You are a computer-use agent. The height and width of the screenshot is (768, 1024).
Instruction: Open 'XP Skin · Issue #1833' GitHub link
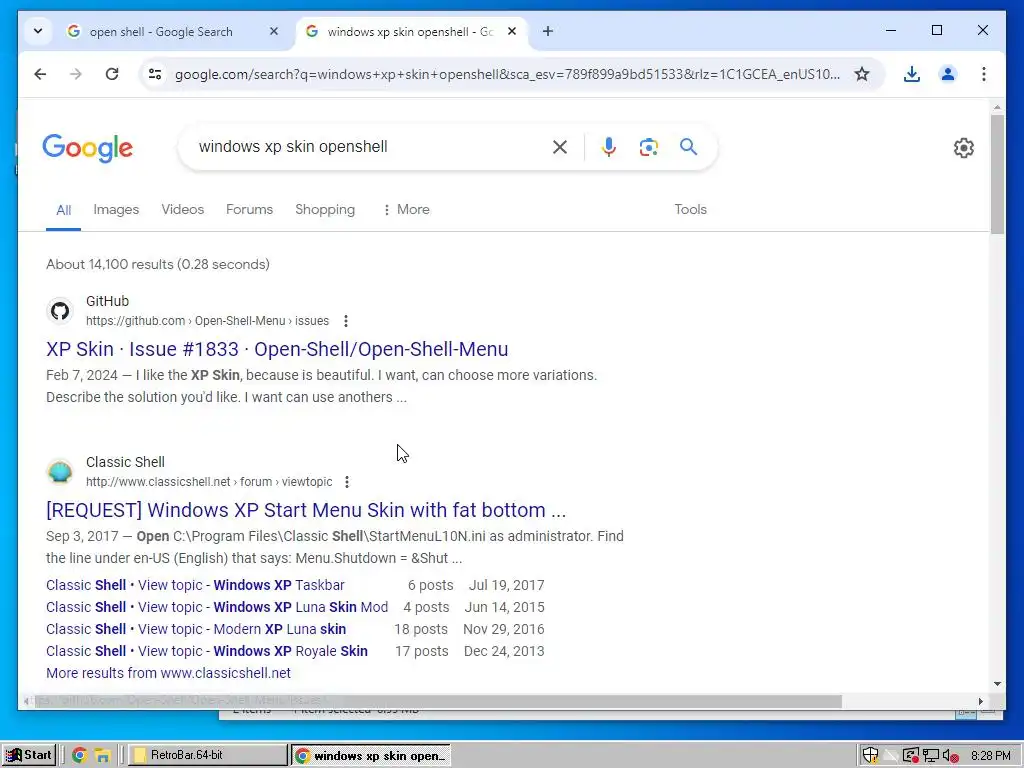coord(277,349)
